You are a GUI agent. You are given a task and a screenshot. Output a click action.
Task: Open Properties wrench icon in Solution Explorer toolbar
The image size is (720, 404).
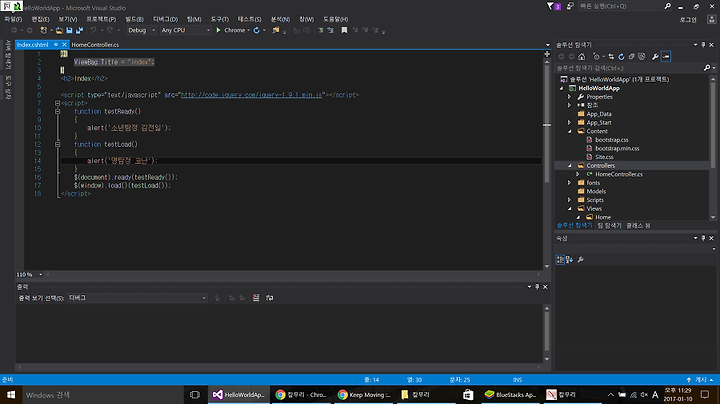655,56
